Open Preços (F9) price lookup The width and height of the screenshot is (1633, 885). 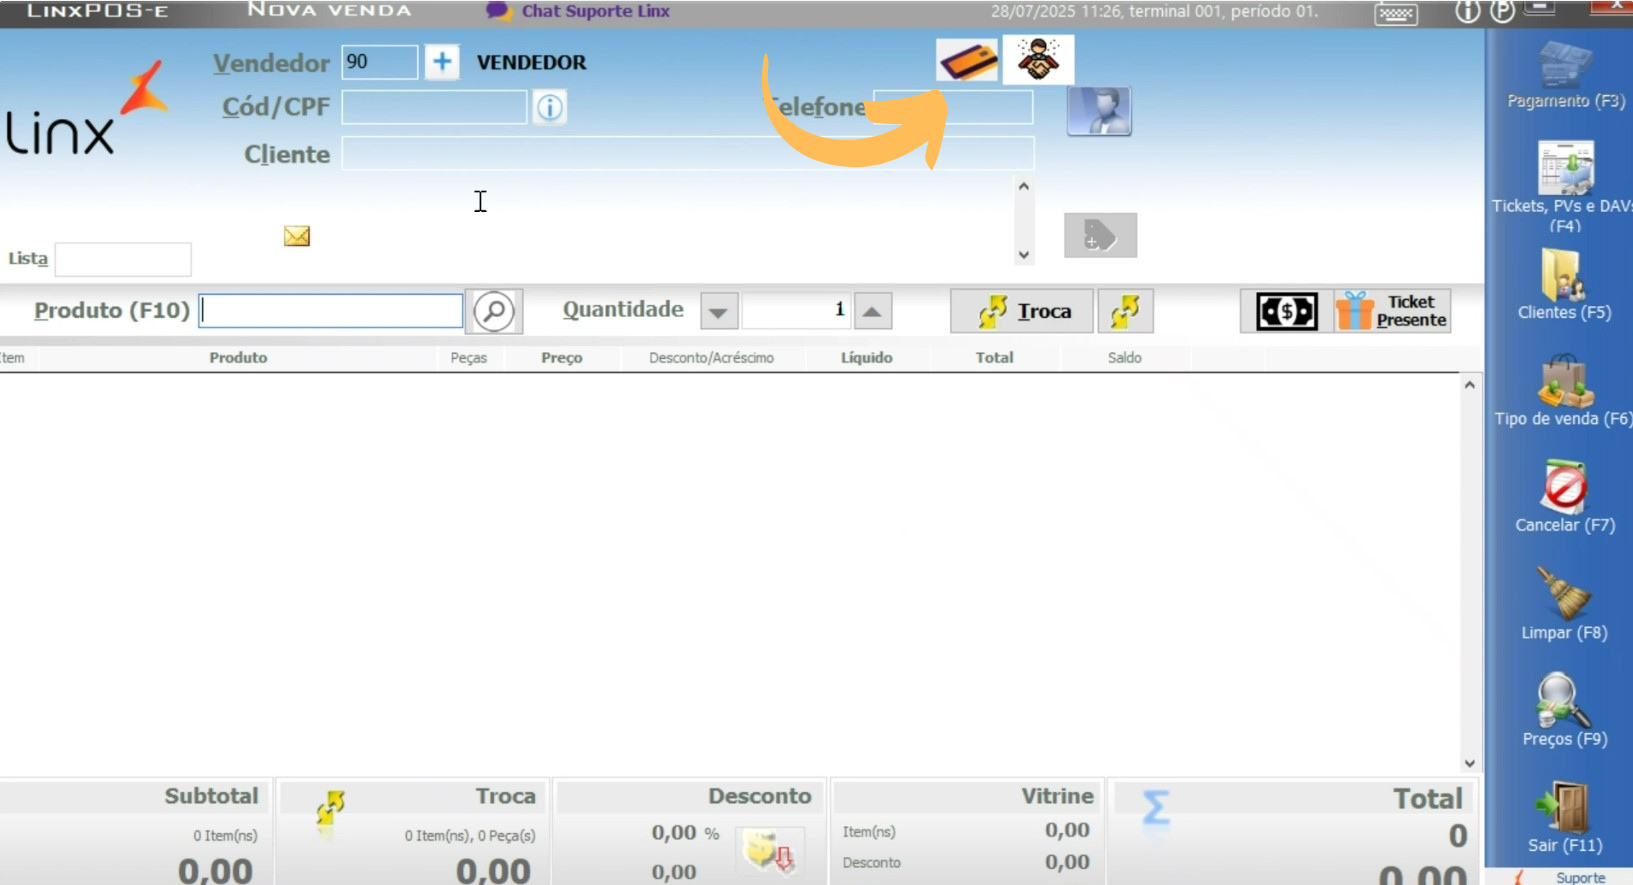pyautogui.click(x=1564, y=711)
